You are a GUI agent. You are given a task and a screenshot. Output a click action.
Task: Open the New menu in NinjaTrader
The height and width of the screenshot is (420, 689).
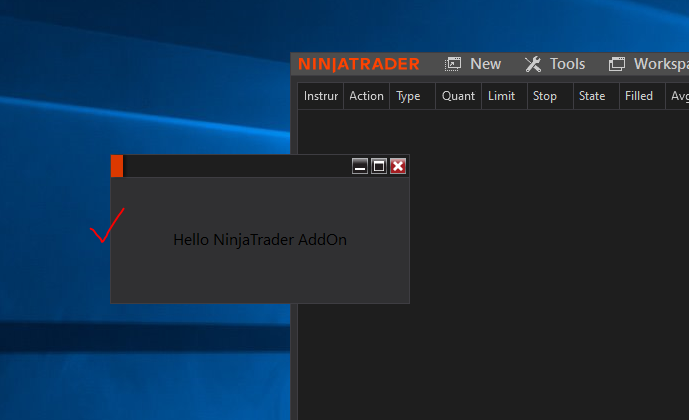click(485, 64)
